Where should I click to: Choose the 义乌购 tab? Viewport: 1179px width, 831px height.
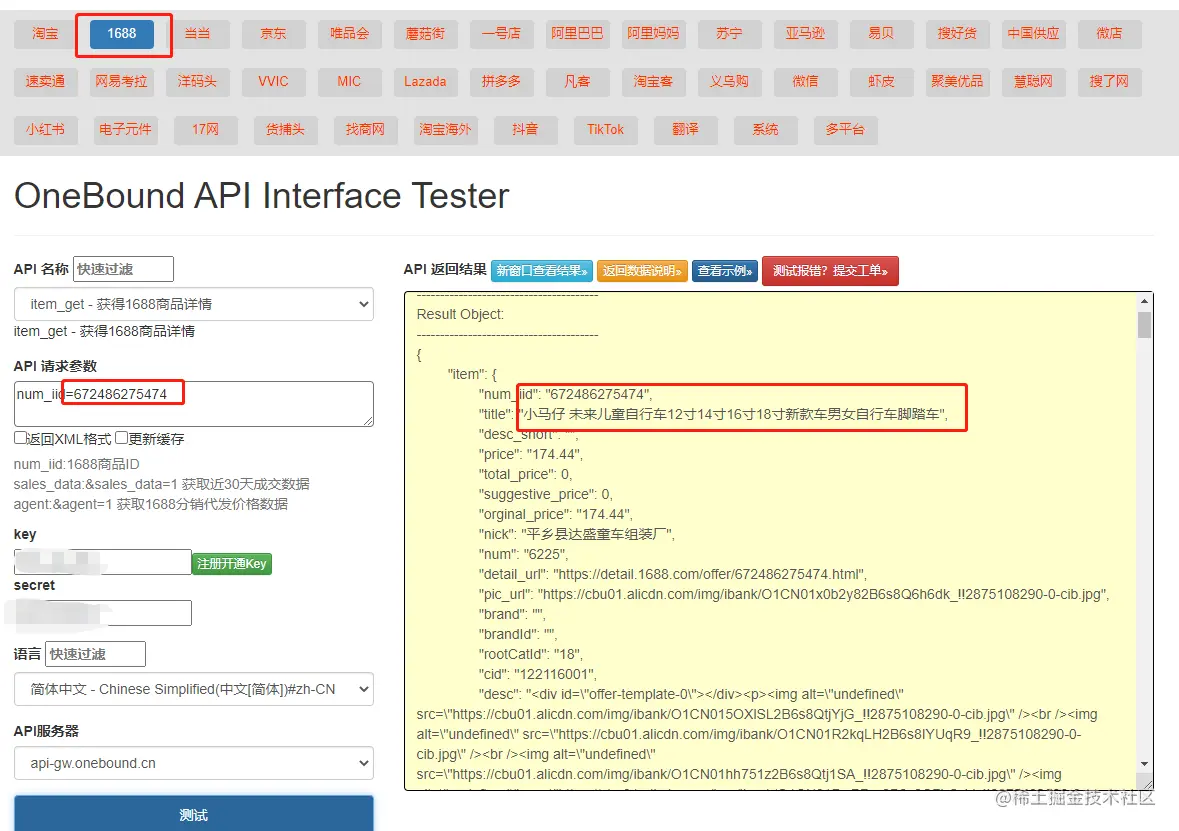tap(729, 82)
